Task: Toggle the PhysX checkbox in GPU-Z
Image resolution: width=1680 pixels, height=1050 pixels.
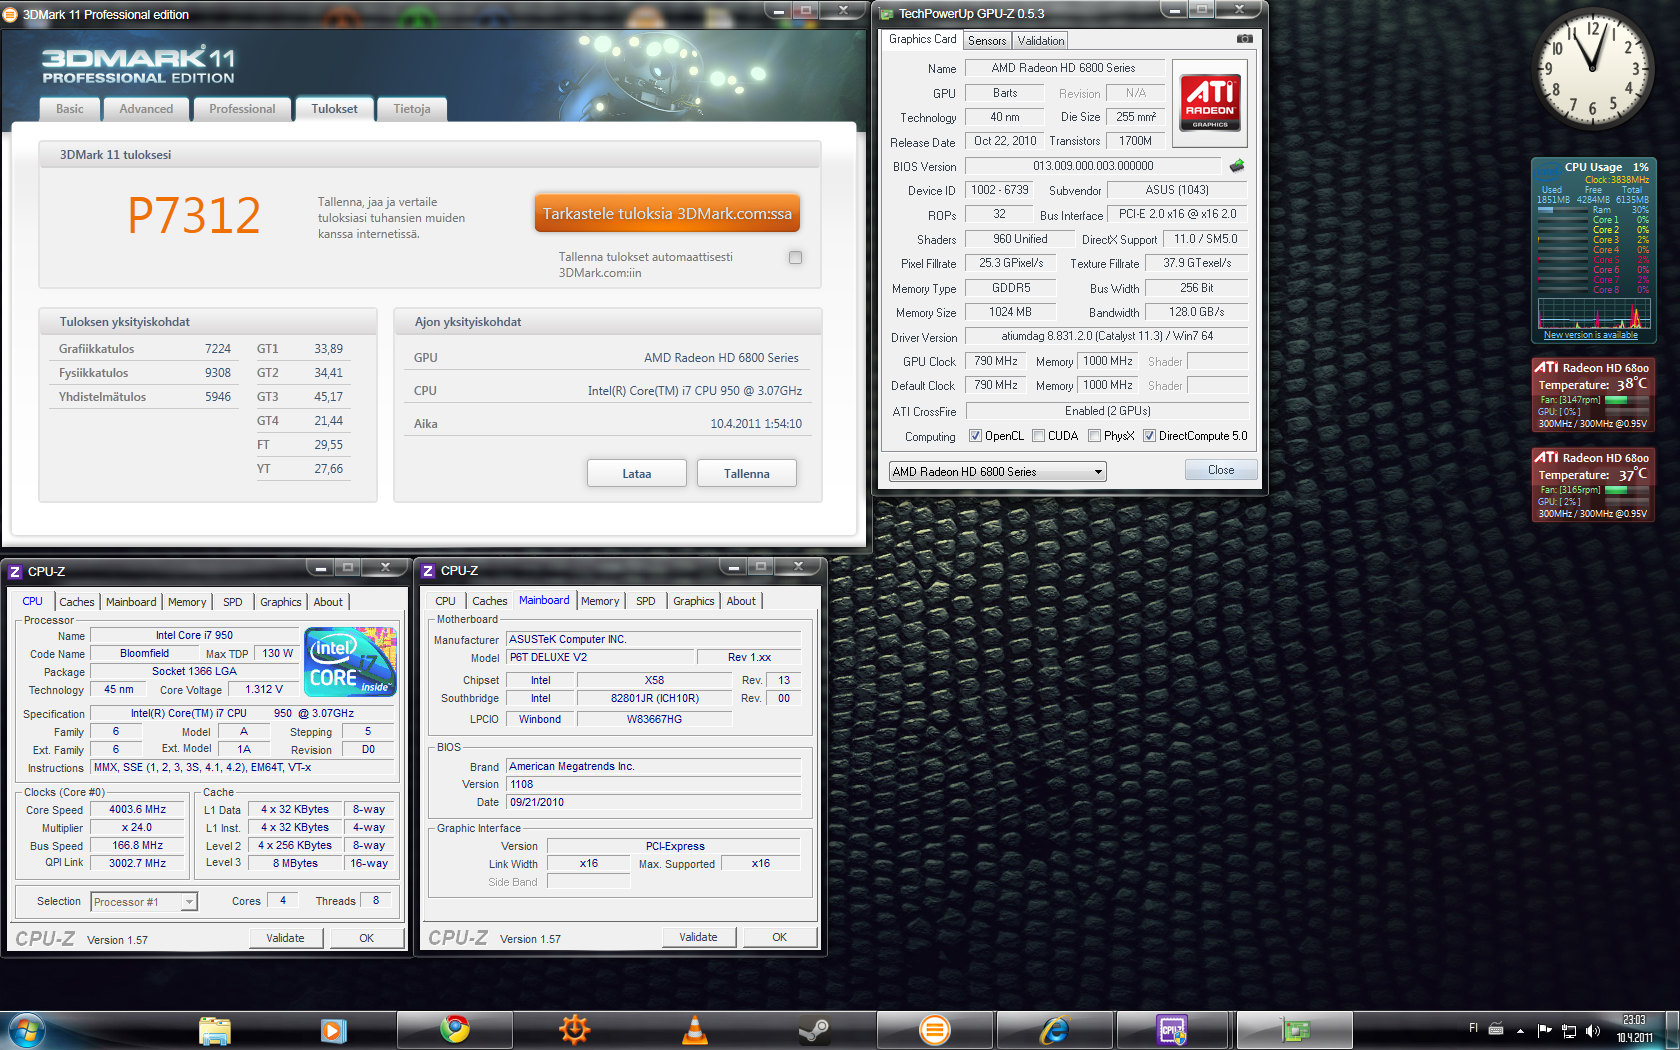Action: pyautogui.click(x=1095, y=436)
